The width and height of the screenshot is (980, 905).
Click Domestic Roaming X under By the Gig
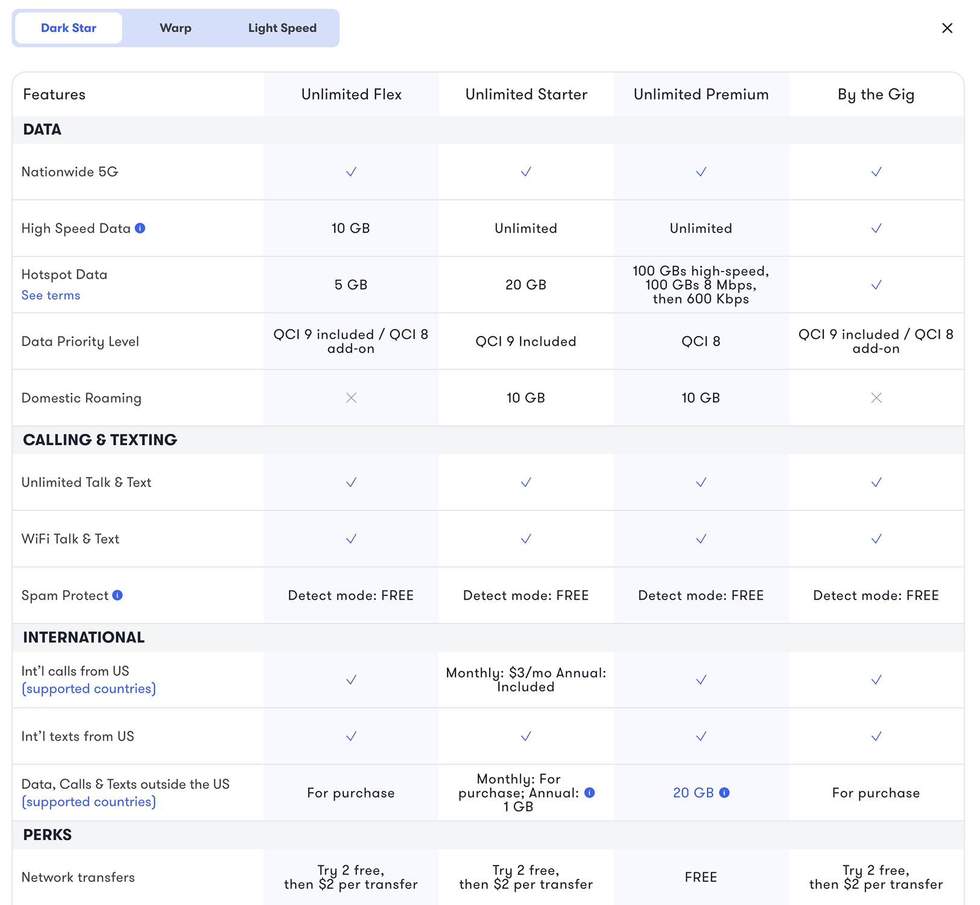tap(876, 398)
